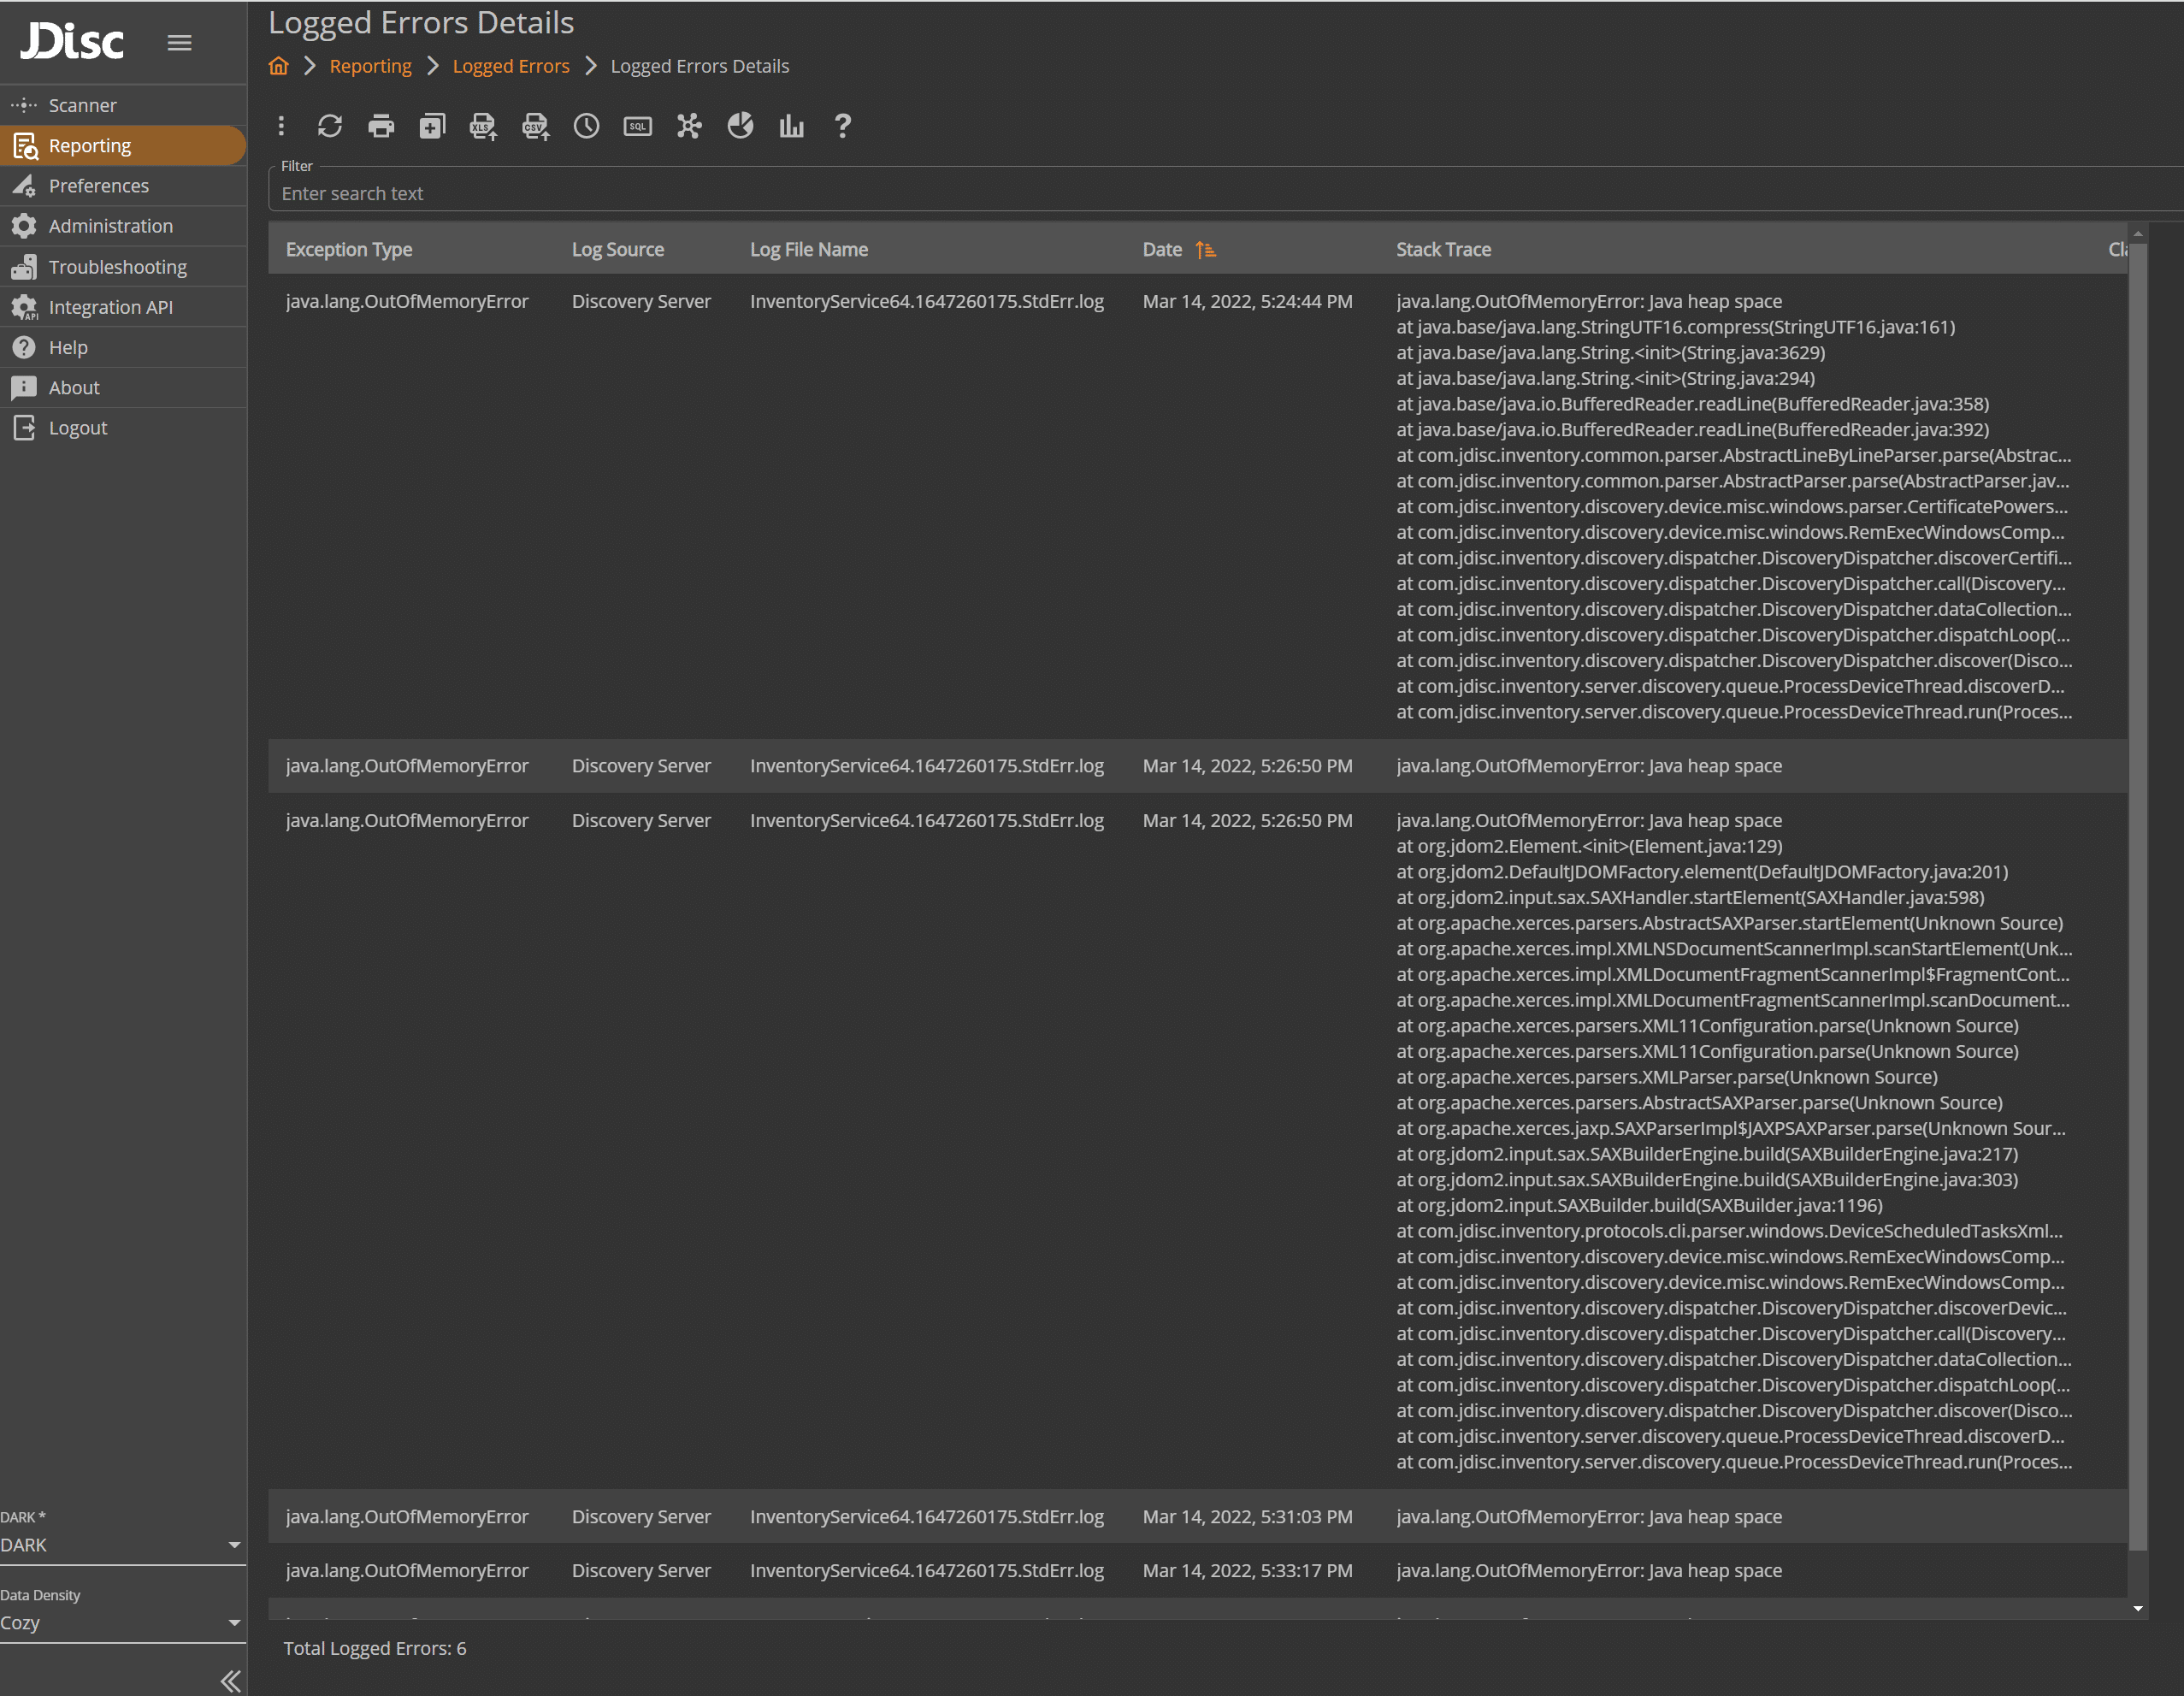Screen dimensions: 2184x1696
Task: Open report help via question mark icon
Action: pos(843,126)
